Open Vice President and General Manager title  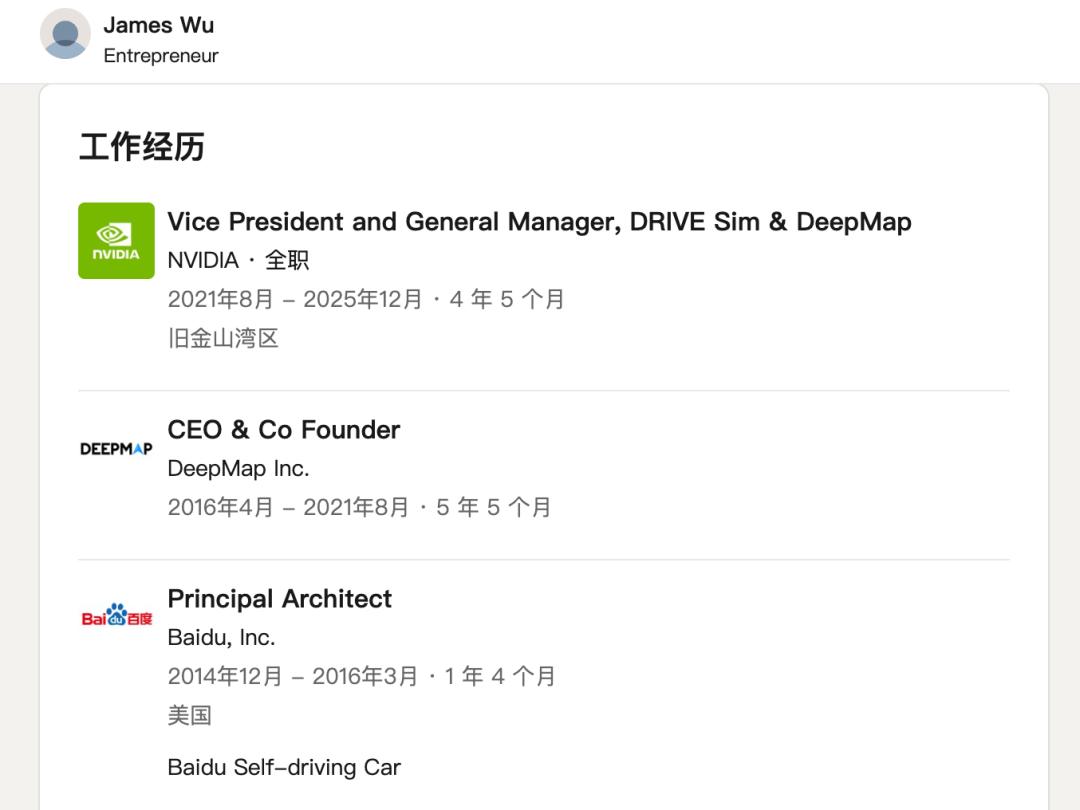(539, 222)
